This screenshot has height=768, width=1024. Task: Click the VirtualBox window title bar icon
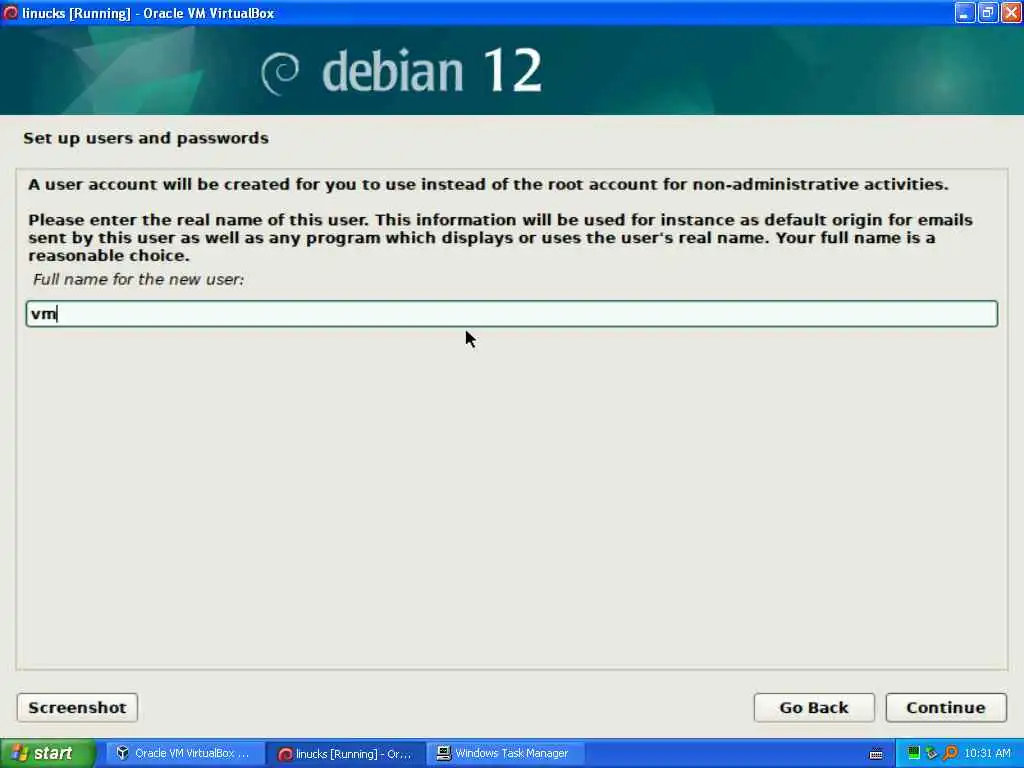pyautogui.click(x=10, y=12)
